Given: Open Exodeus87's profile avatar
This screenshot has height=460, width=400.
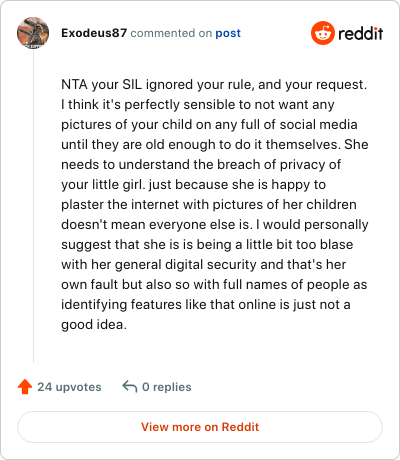Looking at the screenshot, I should click(33, 33).
